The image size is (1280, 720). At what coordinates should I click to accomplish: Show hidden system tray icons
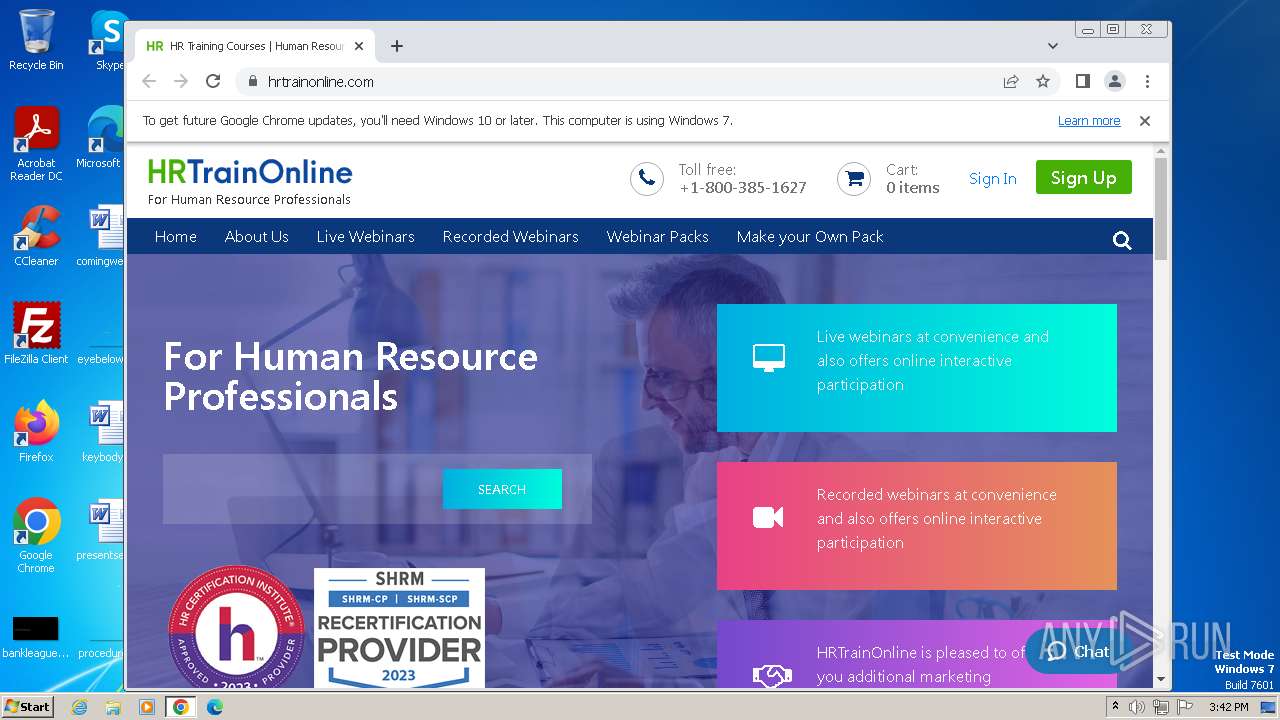click(x=1116, y=707)
